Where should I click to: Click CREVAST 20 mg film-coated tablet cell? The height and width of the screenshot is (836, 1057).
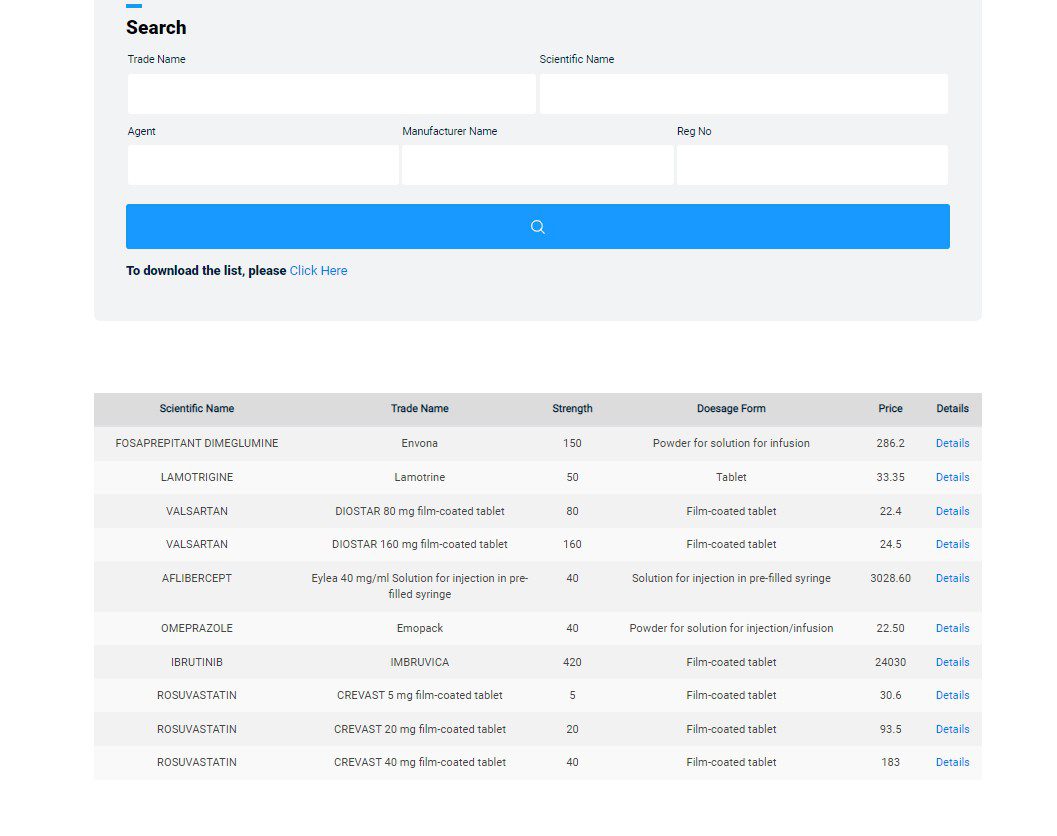[x=419, y=729]
